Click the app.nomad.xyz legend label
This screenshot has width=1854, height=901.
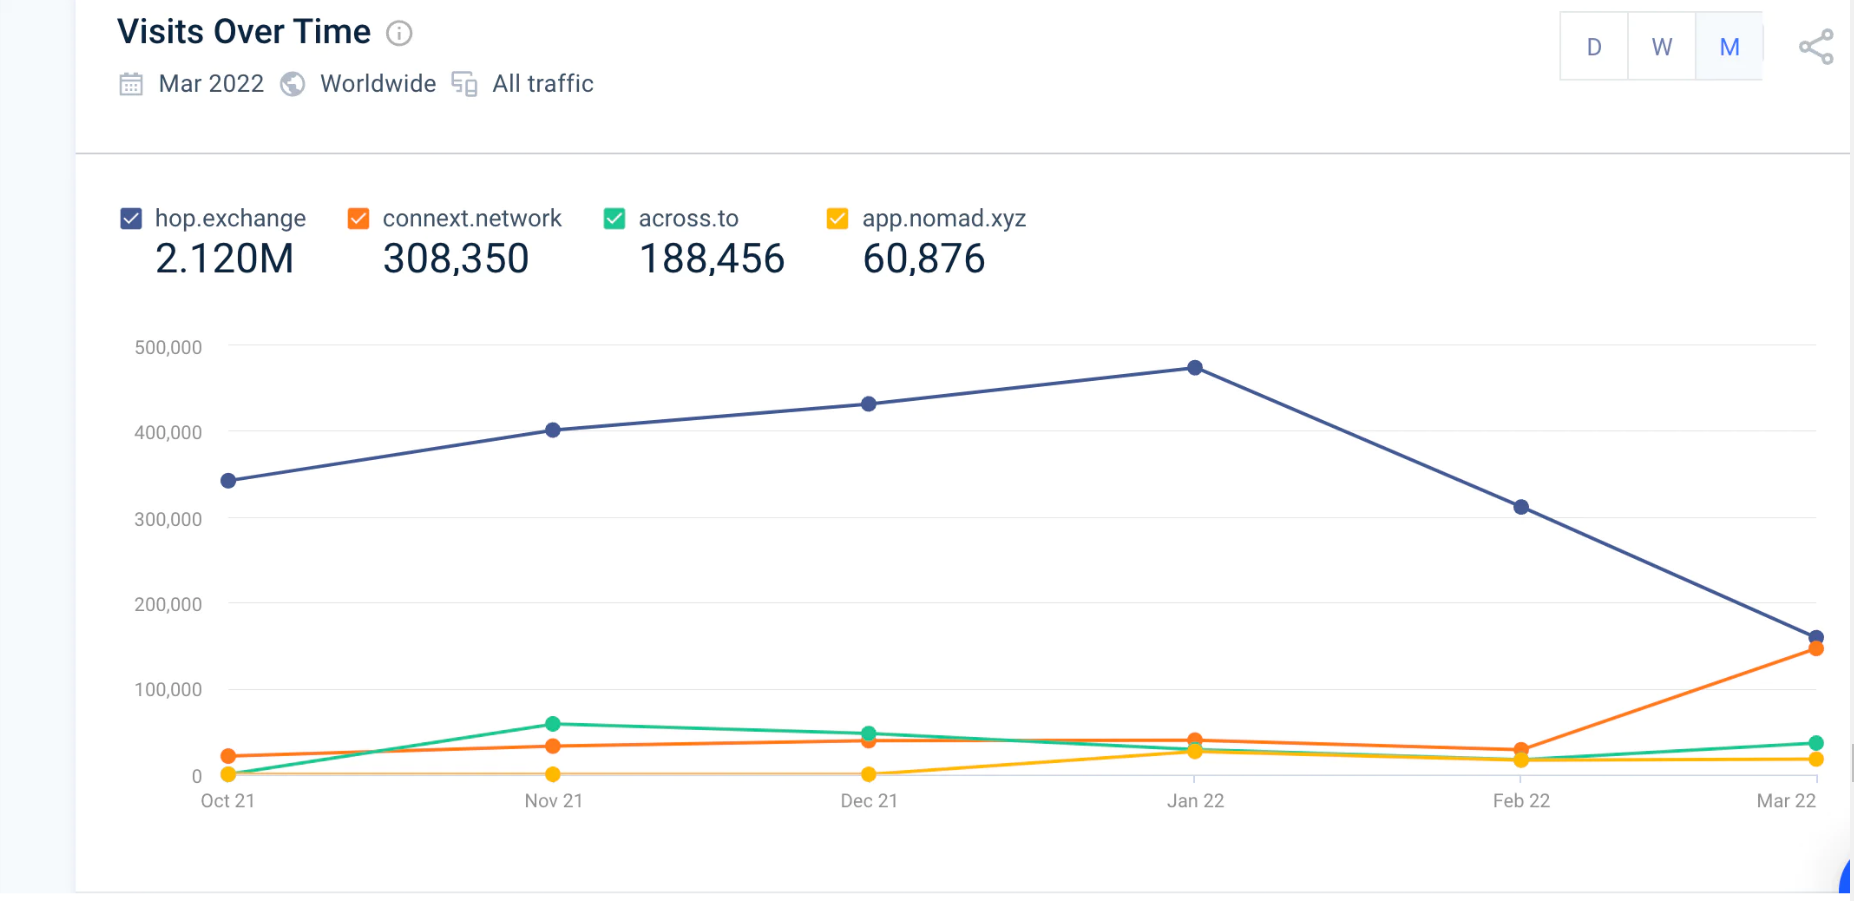944,218
